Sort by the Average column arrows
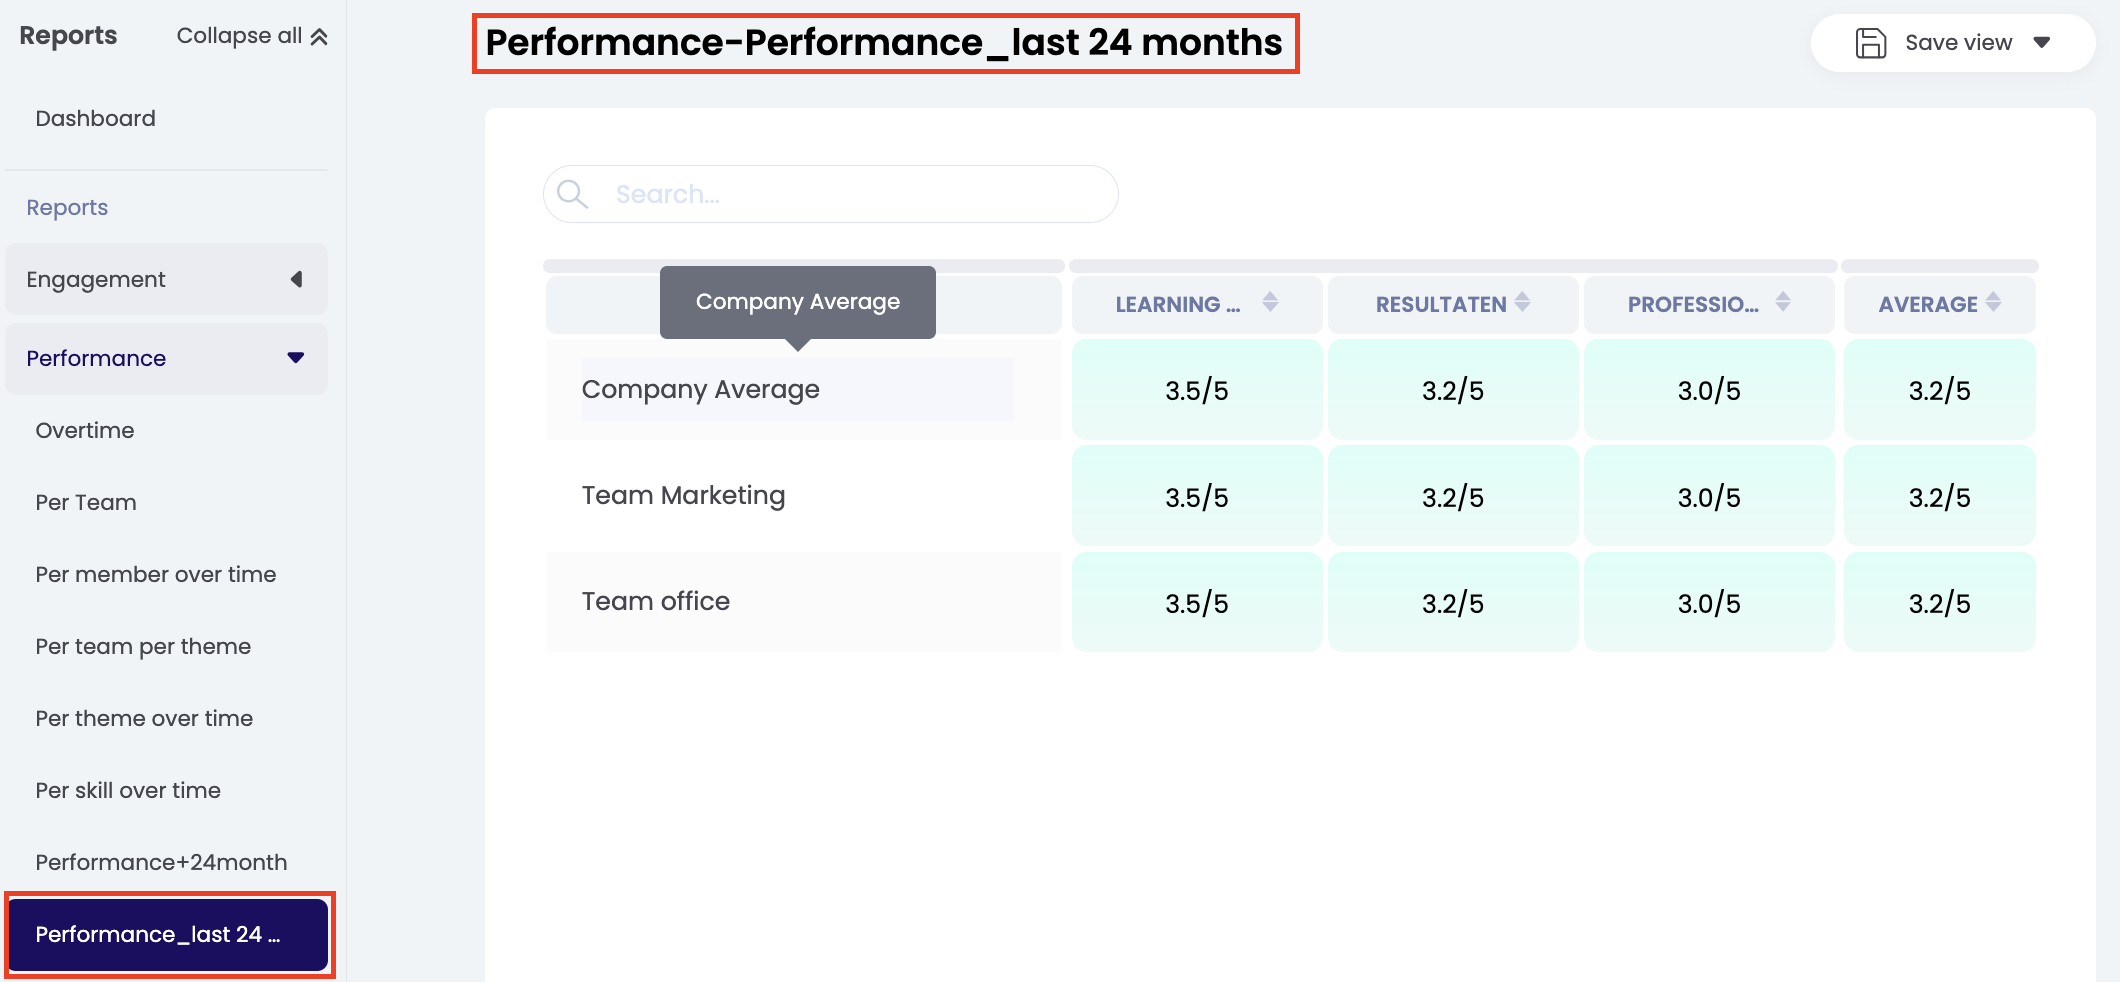Screen dimensions: 2120x982 click(1993, 302)
